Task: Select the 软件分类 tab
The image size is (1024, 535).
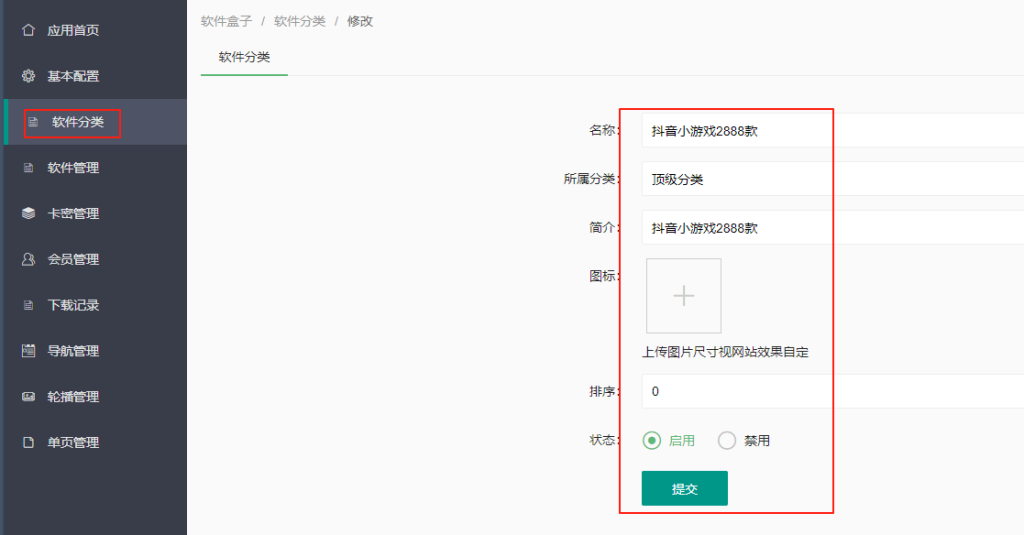Action: pyautogui.click(x=244, y=57)
